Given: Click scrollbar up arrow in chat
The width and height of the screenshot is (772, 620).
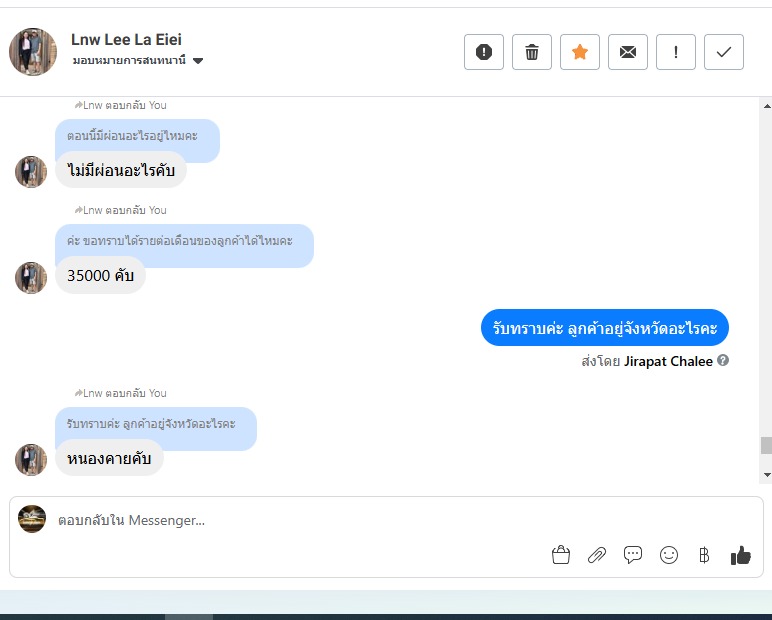Looking at the screenshot, I should tap(767, 106).
